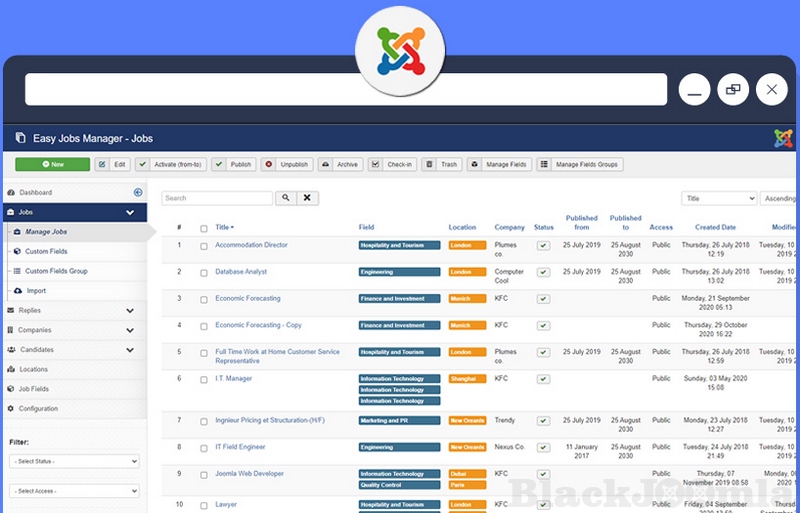Click into the Search input field

coord(217,199)
